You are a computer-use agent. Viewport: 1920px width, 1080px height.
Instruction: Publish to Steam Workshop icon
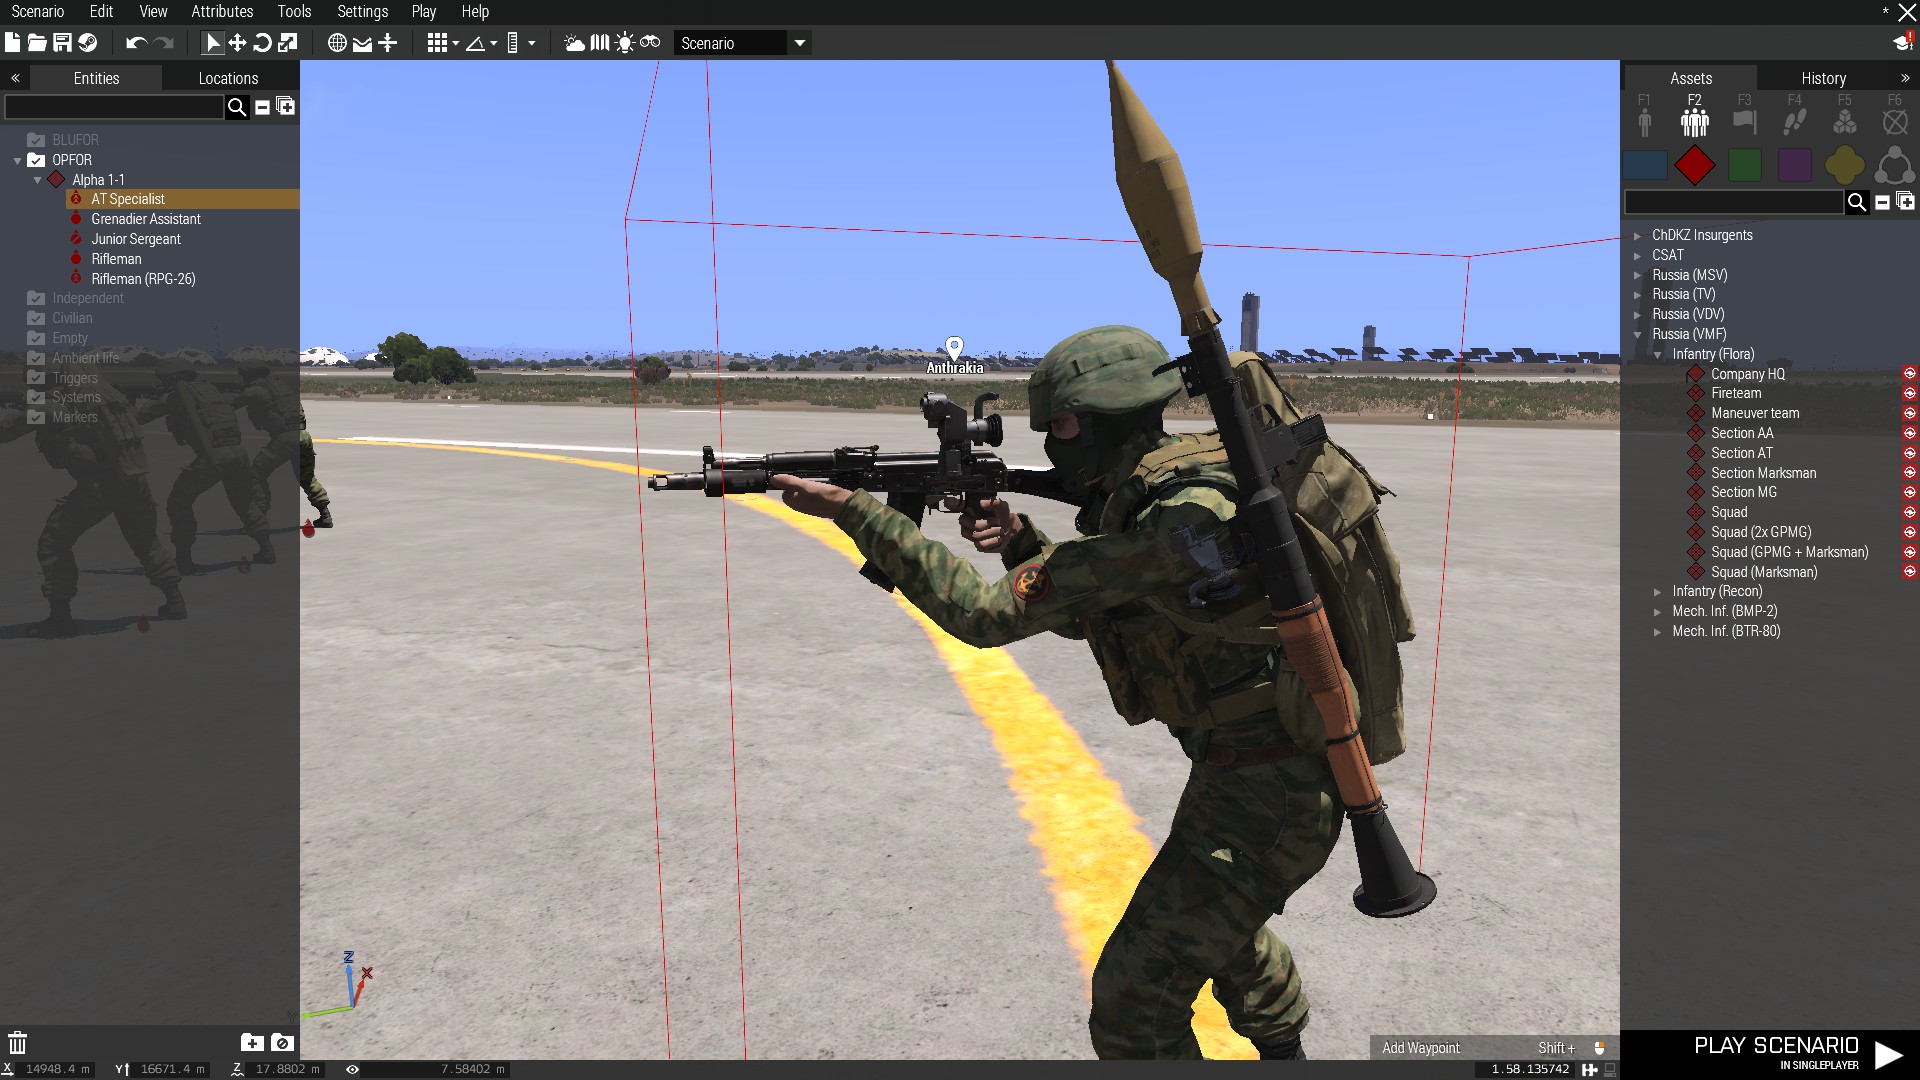tap(88, 43)
